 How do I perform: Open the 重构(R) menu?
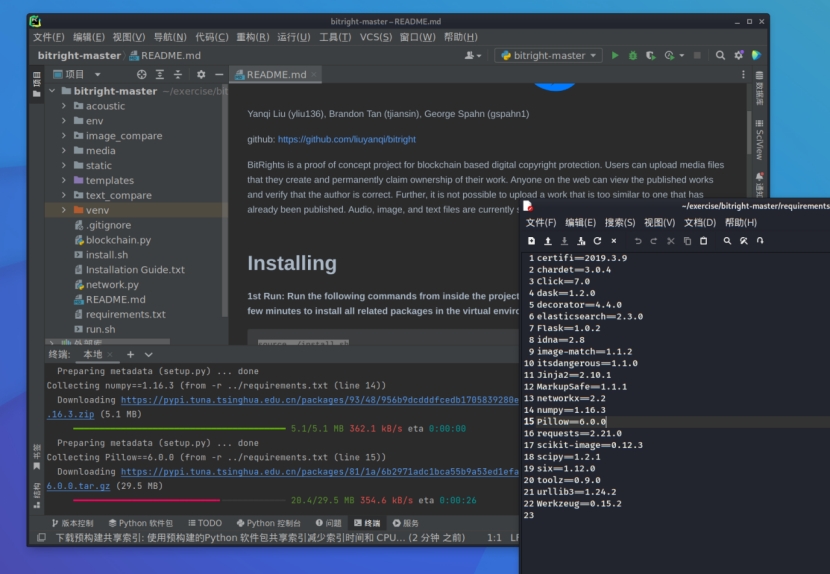(252, 37)
